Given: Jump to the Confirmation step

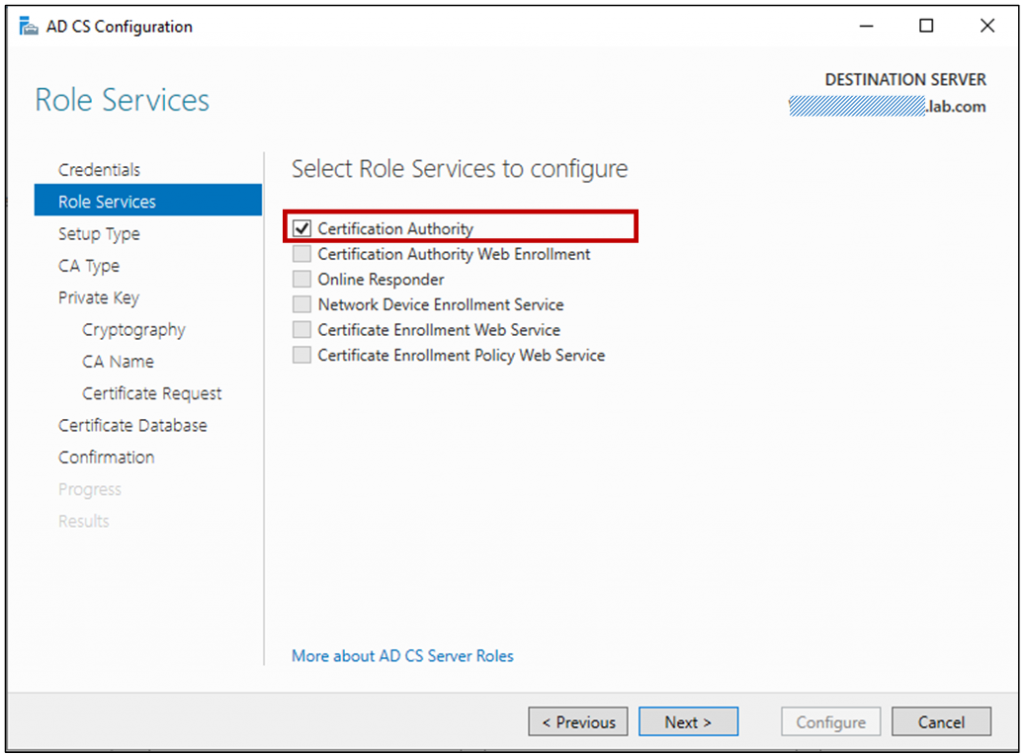Looking at the screenshot, I should tap(106, 458).
